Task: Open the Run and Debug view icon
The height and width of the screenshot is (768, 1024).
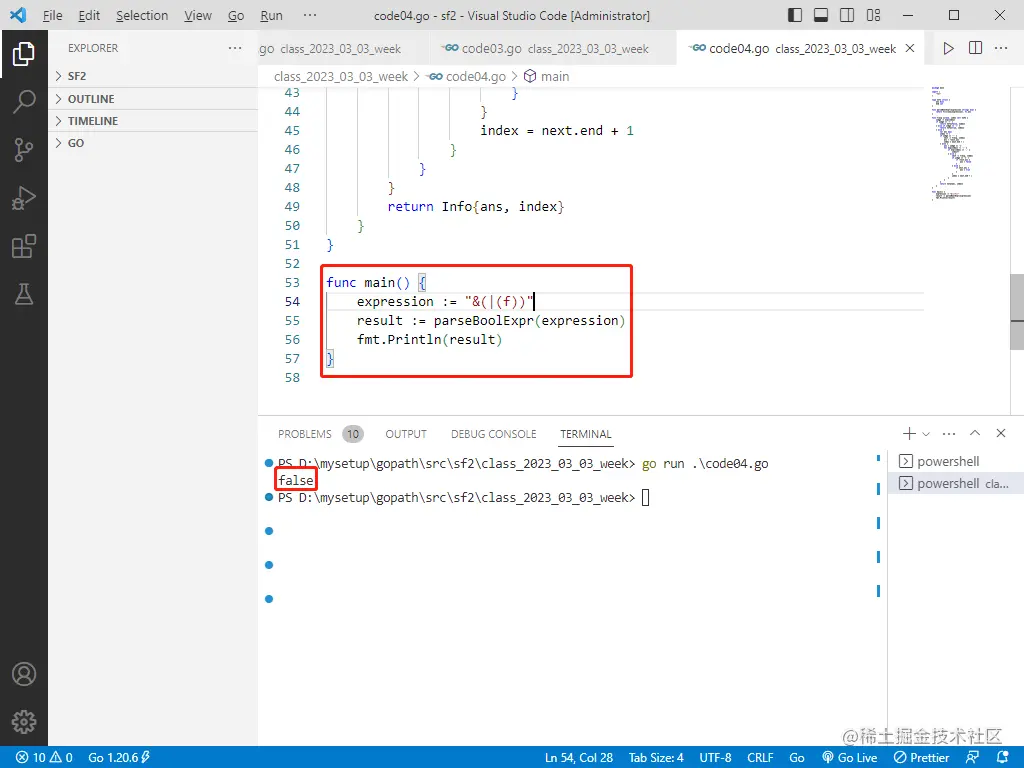Action: (x=24, y=198)
